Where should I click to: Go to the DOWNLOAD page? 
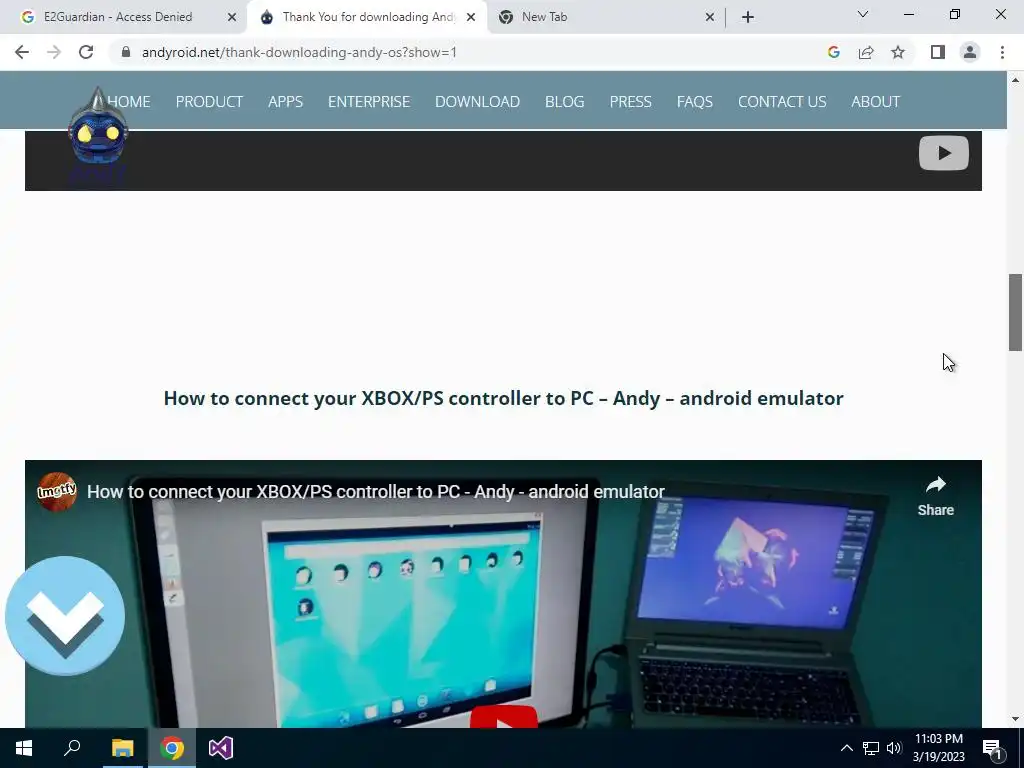pos(477,102)
